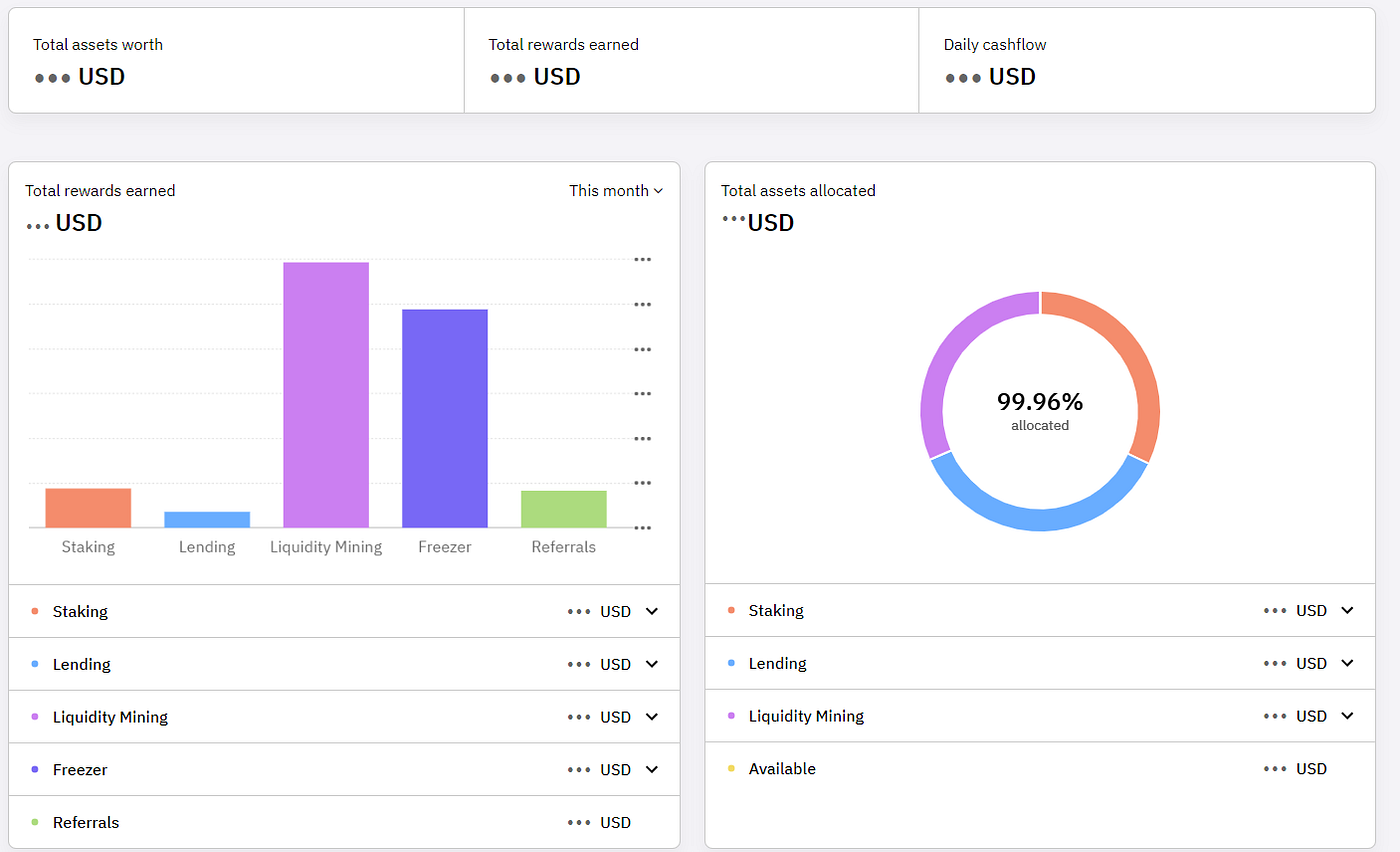Image resolution: width=1400 pixels, height=852 pixels.
Task: Expand the Liquidity Mining rewards row chevron
Action: click(x=652, y=717)
